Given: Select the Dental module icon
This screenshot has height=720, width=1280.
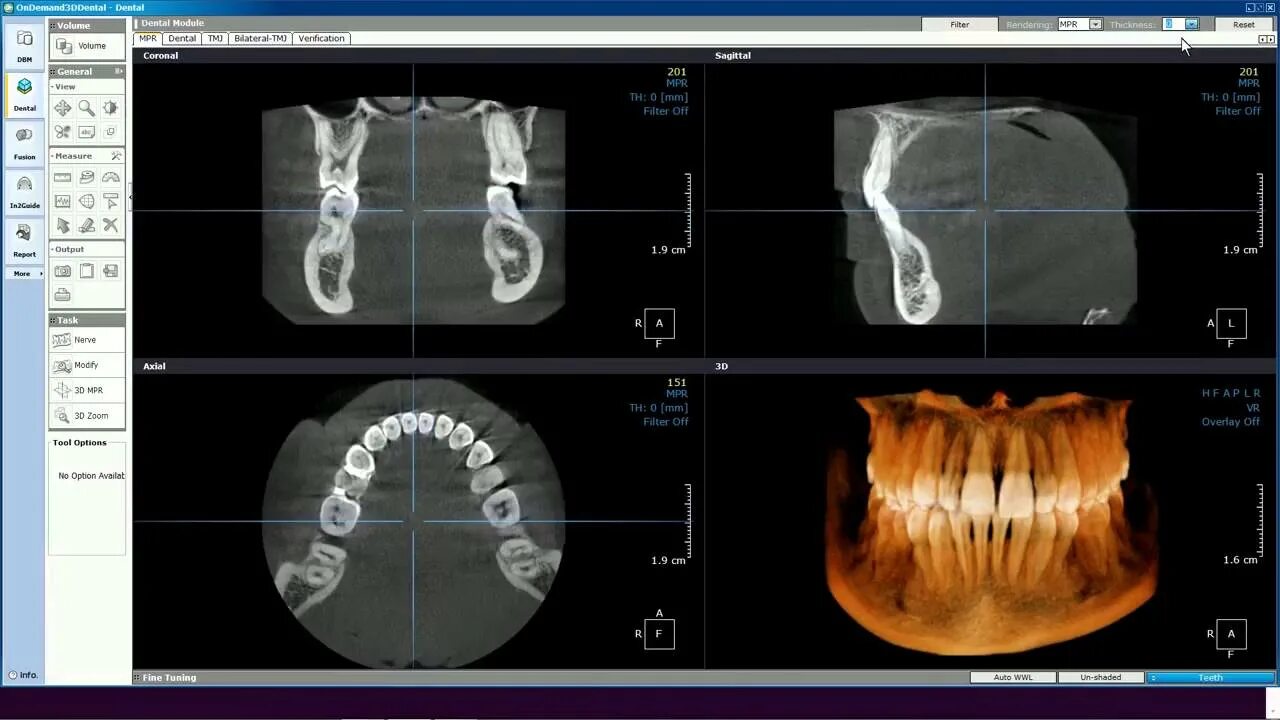Looking at the screenshot, I should tap(24, 94).
